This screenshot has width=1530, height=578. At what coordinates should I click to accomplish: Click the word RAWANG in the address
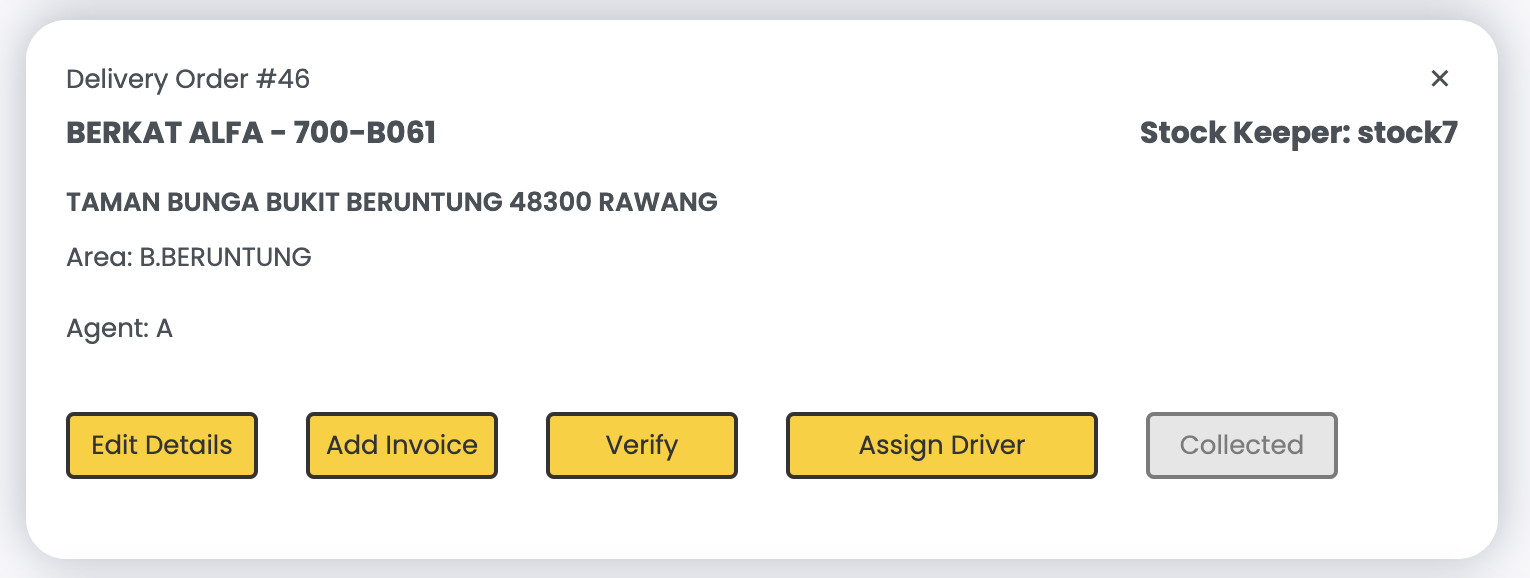[658, 203]
